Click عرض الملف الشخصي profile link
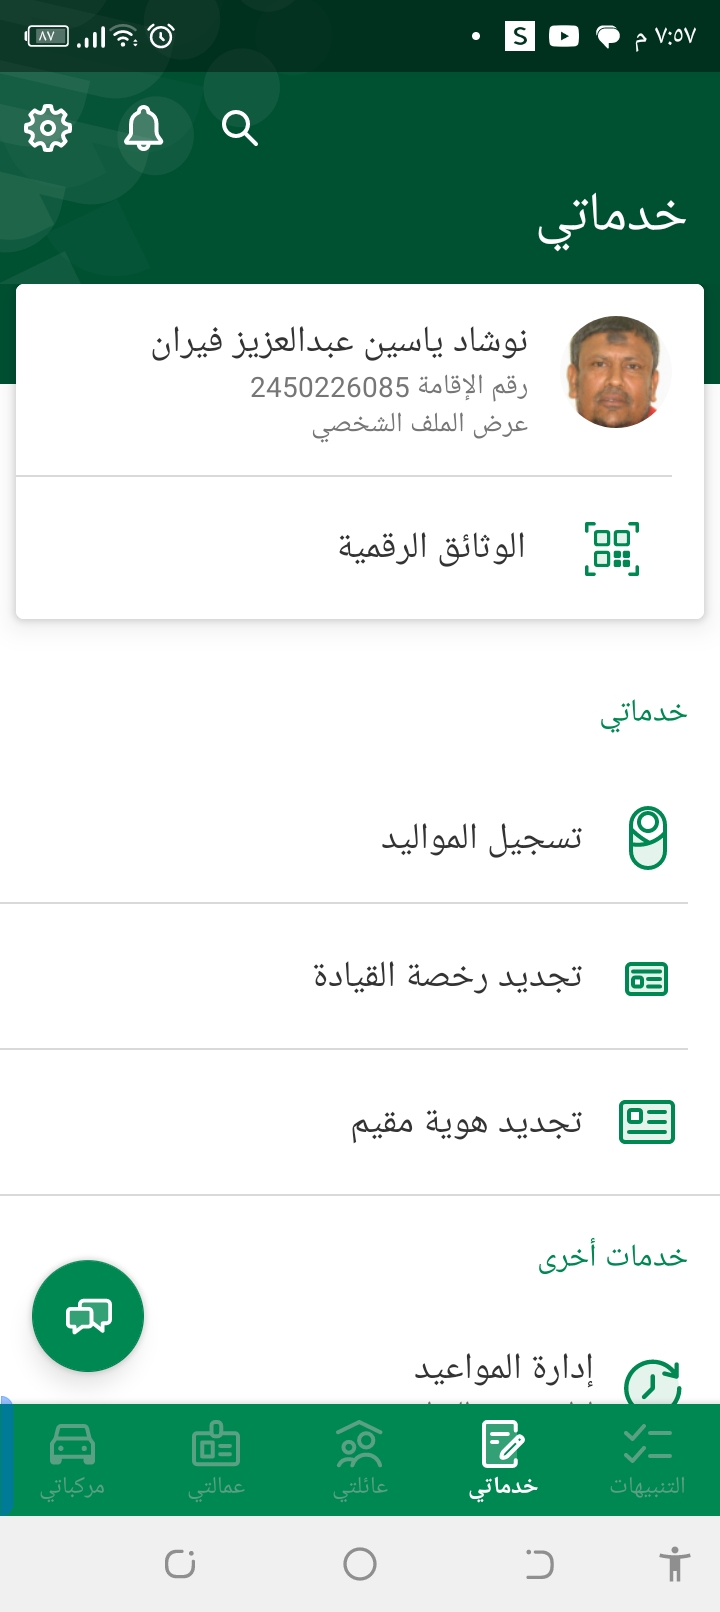The image size is (720, 1612). point(420,424)
